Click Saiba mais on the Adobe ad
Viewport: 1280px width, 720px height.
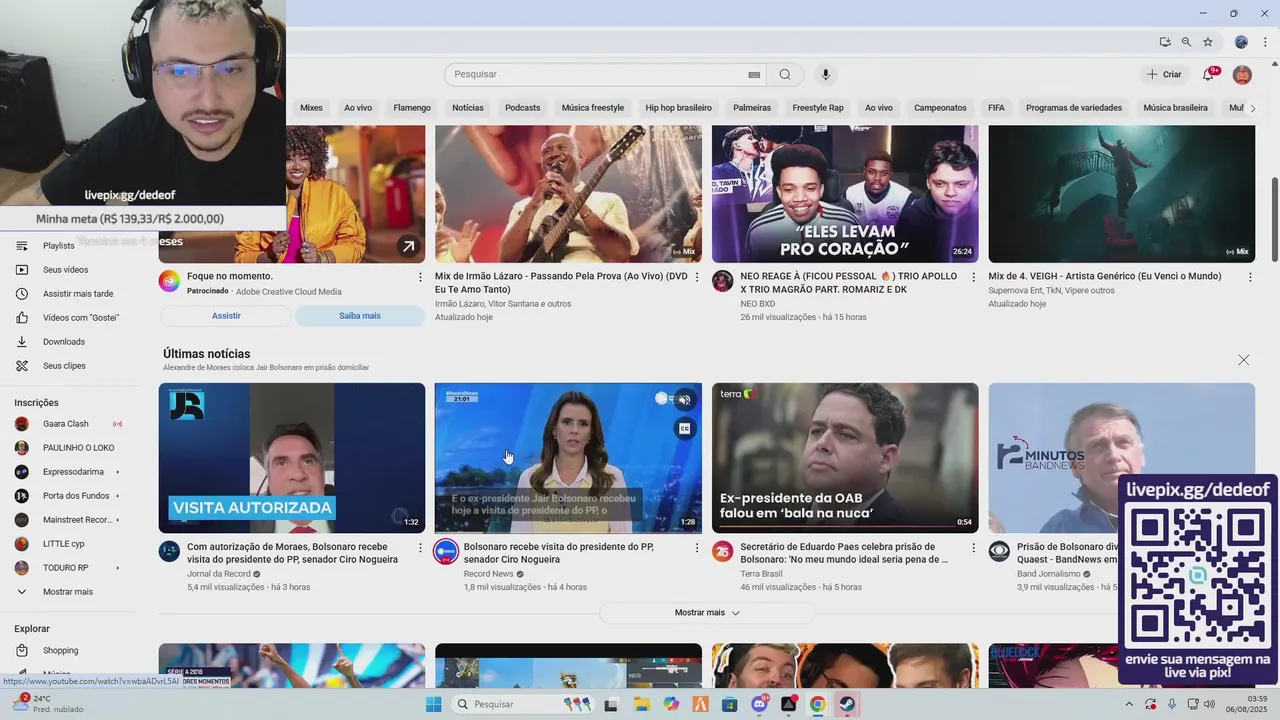tap(360, 315)
